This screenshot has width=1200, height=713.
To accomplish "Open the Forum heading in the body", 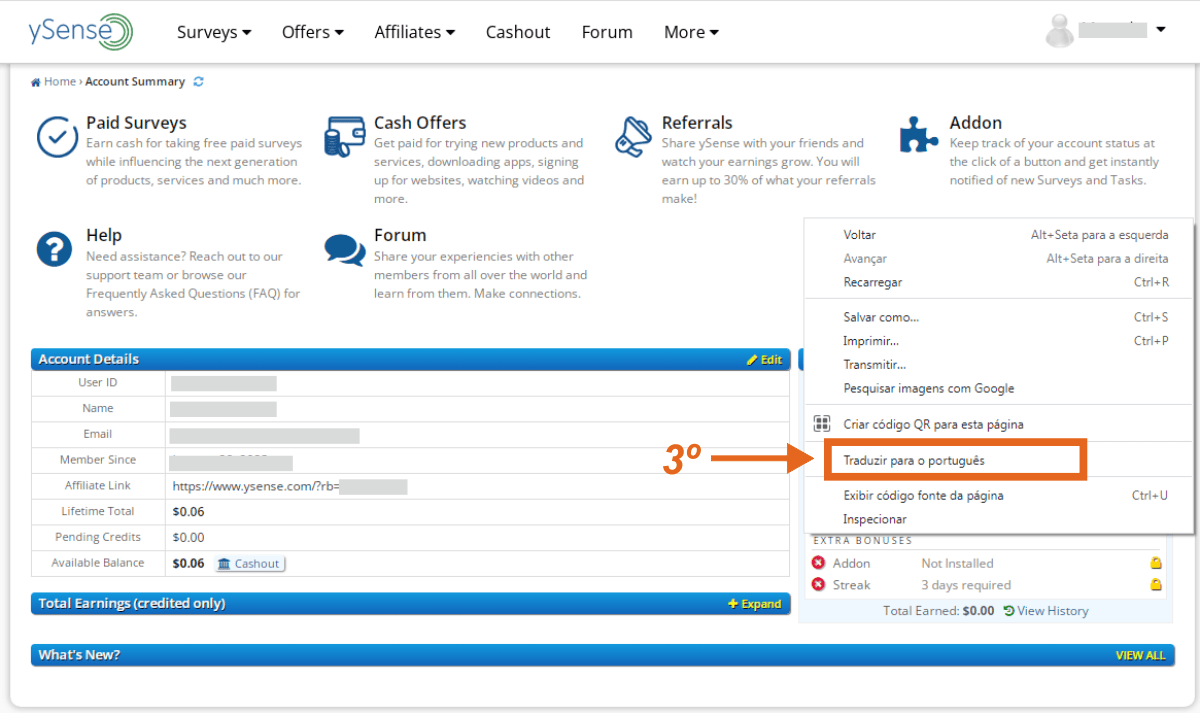I will pos(400,235).
